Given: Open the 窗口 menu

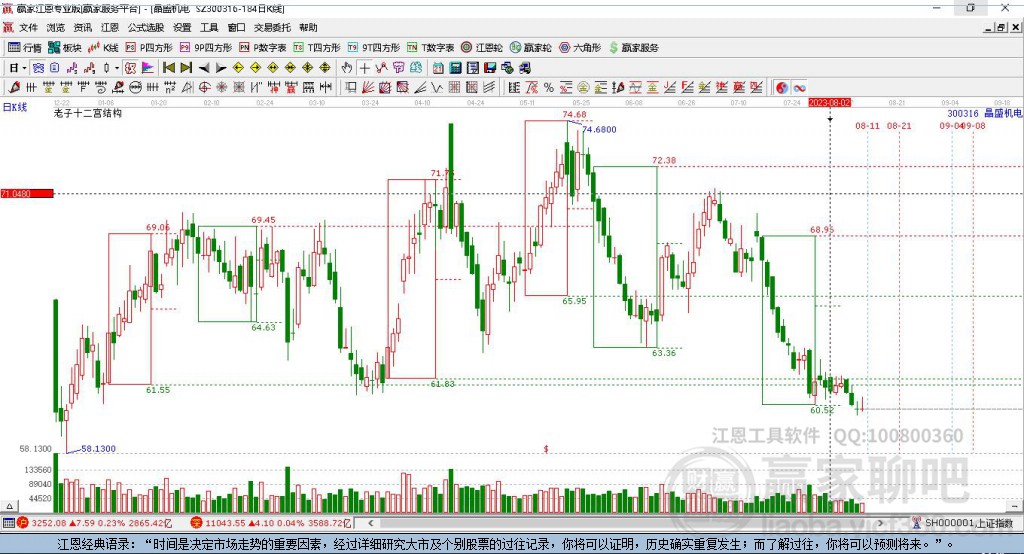Looking at the screenshot, I should (236, 27).
